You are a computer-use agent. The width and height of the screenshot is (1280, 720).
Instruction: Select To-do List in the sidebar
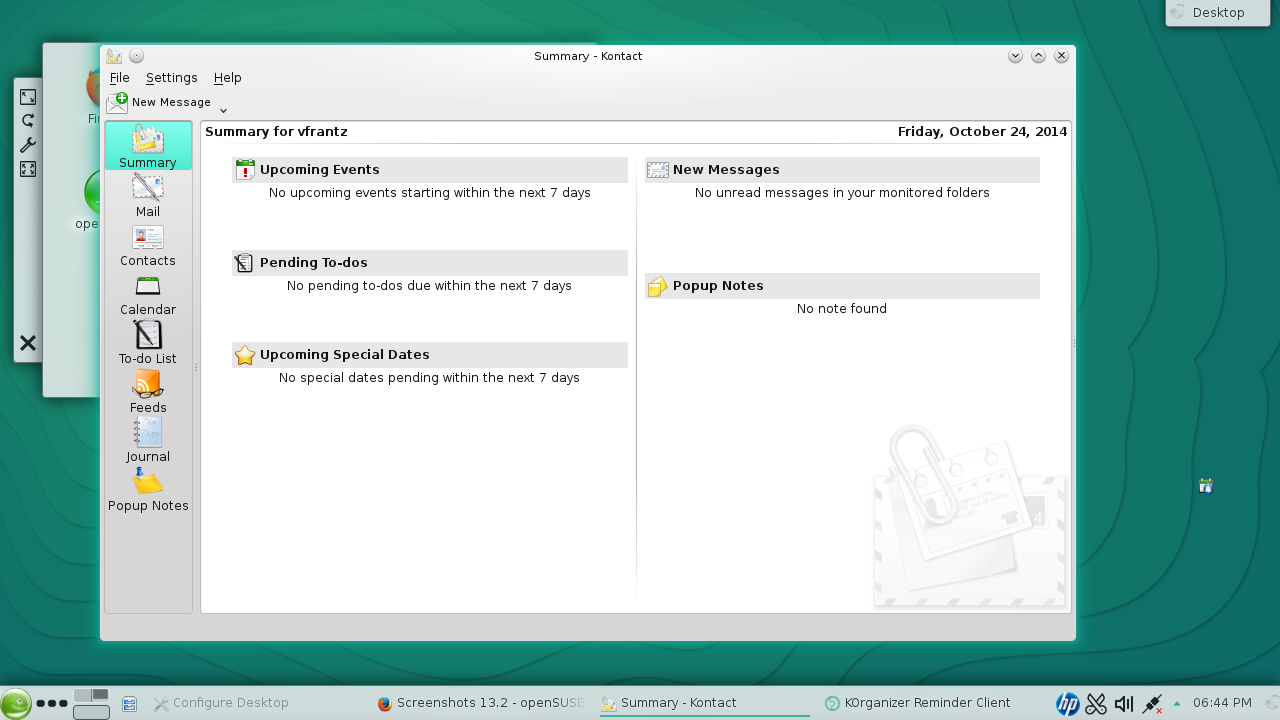148,342
